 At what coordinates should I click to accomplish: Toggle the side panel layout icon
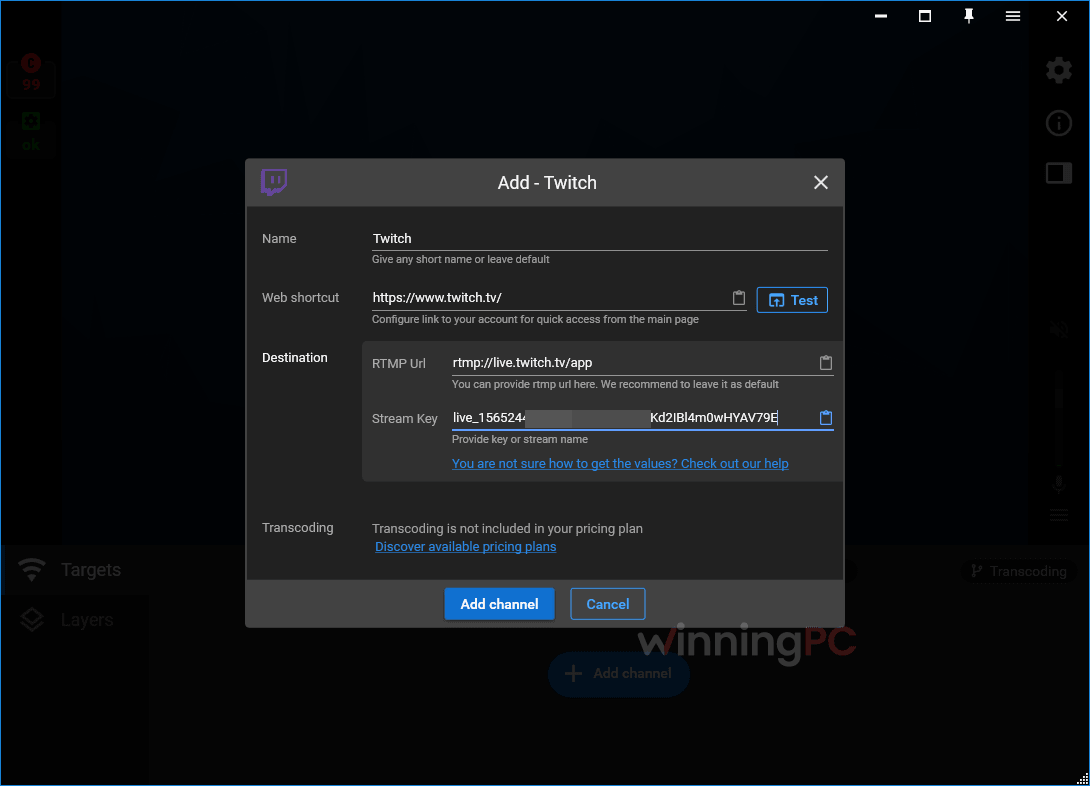[x=1059, y=173]
